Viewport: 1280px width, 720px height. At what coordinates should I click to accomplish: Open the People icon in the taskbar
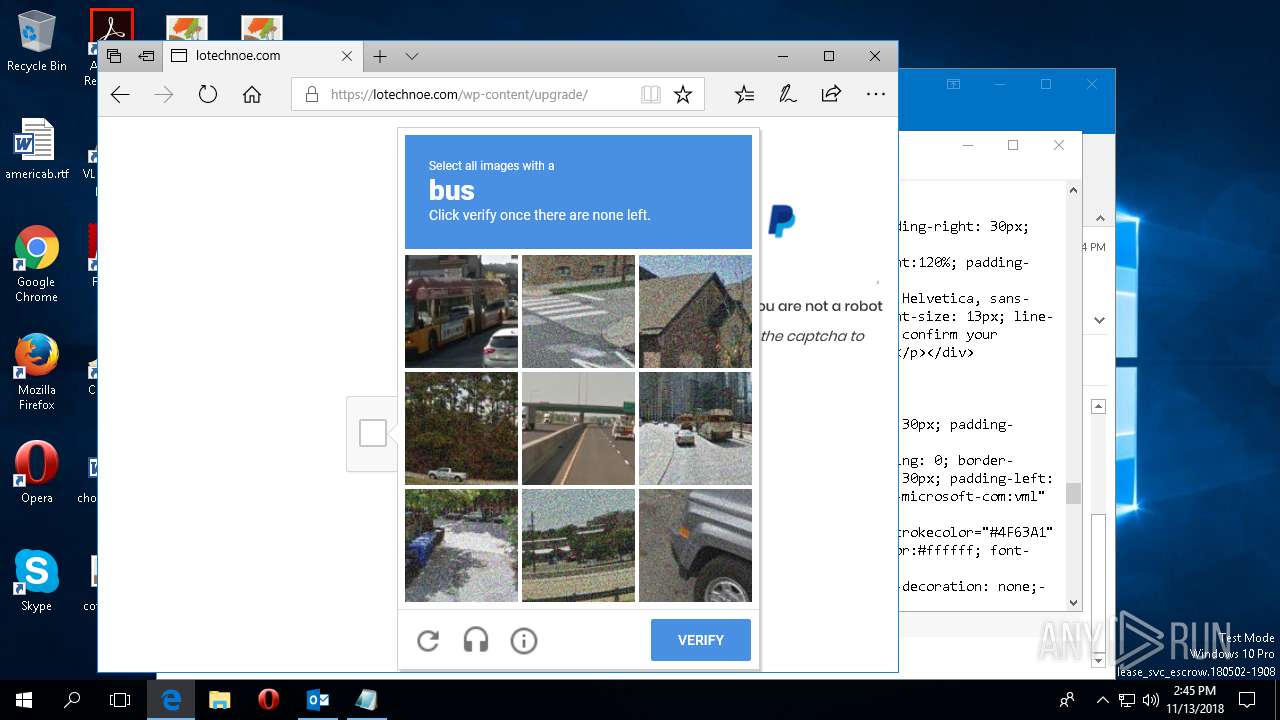click(1067, 700)
